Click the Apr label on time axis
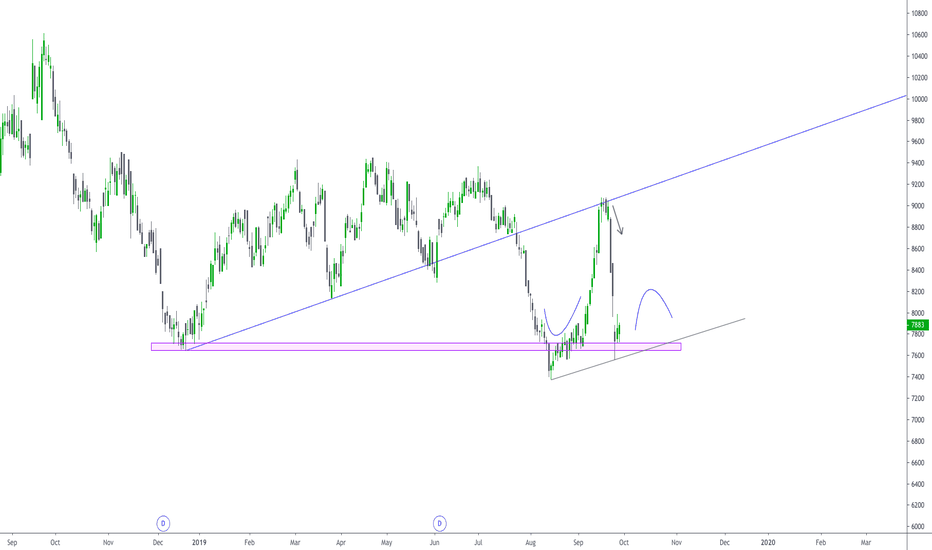The image size is (932, 550). click(341, 542)
